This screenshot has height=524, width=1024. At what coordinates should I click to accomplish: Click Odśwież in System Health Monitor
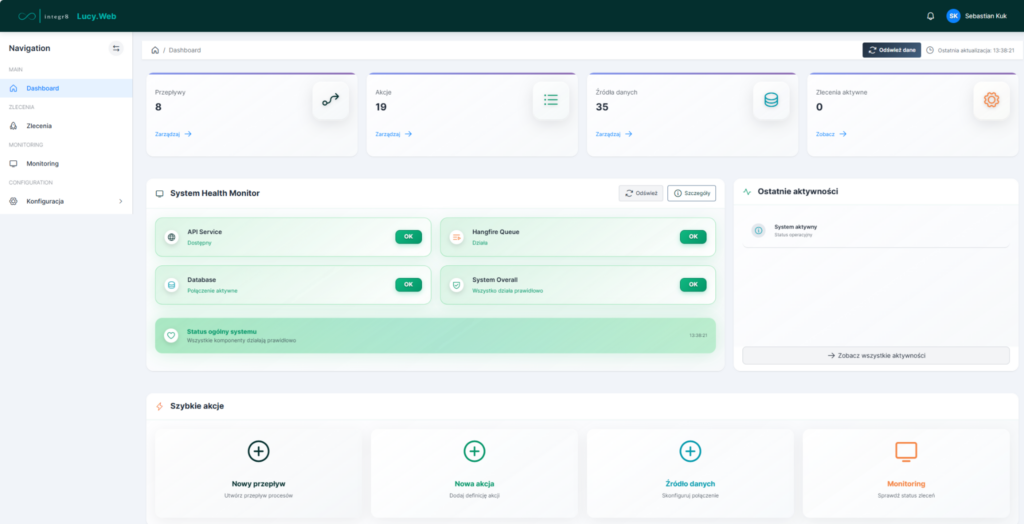point(641,193)
